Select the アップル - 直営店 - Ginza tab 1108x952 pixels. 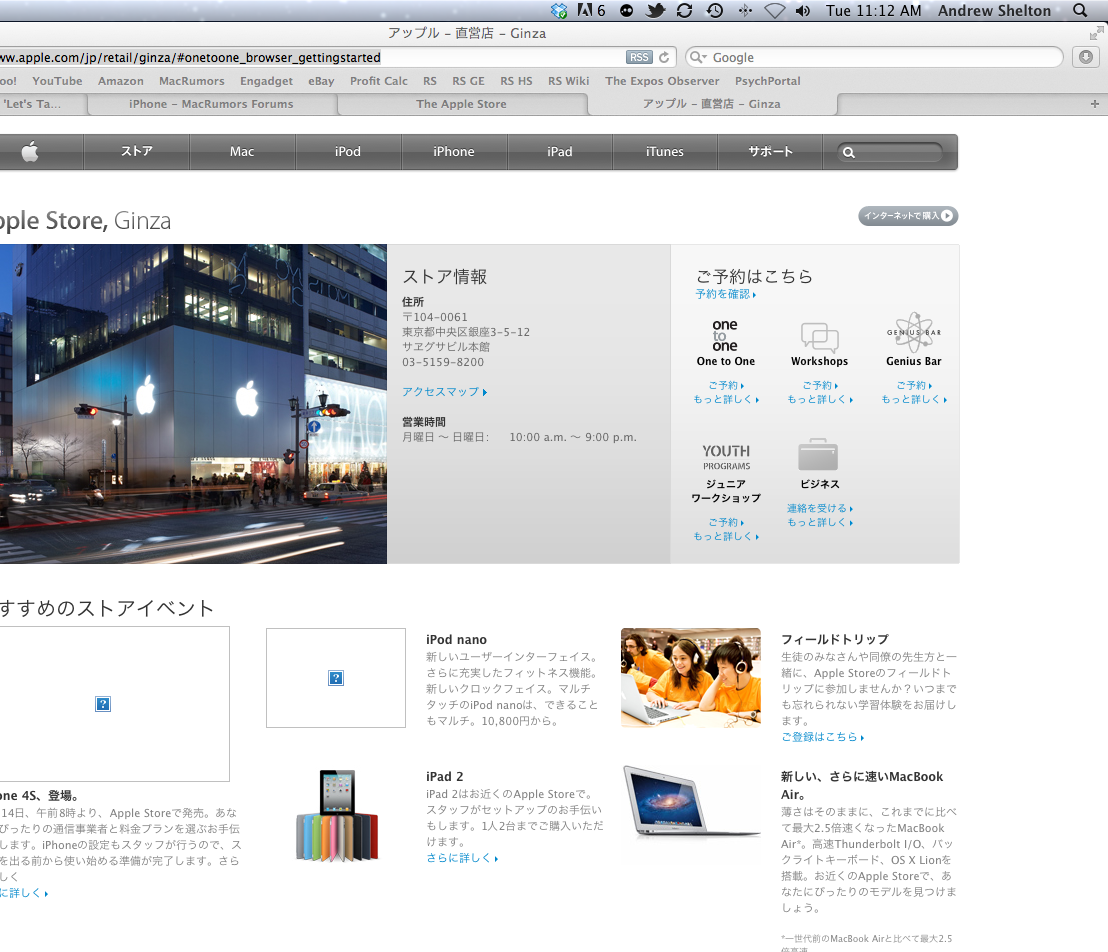click(712, 104)
